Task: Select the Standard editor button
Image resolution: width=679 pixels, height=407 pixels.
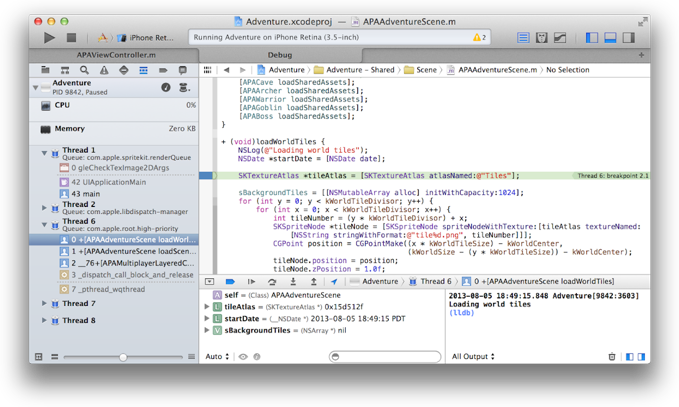Action: click(523, 38)
